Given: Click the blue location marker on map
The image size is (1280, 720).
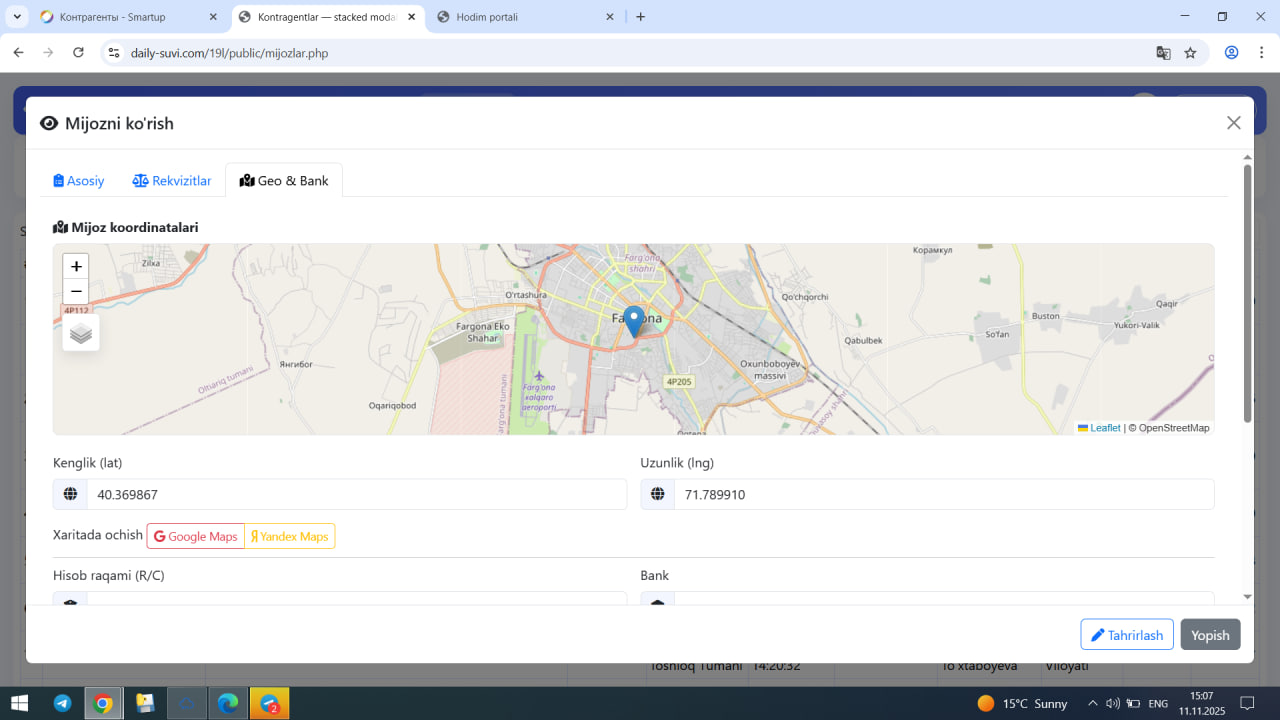Looking at the screenshot, I should coord(633,321).
